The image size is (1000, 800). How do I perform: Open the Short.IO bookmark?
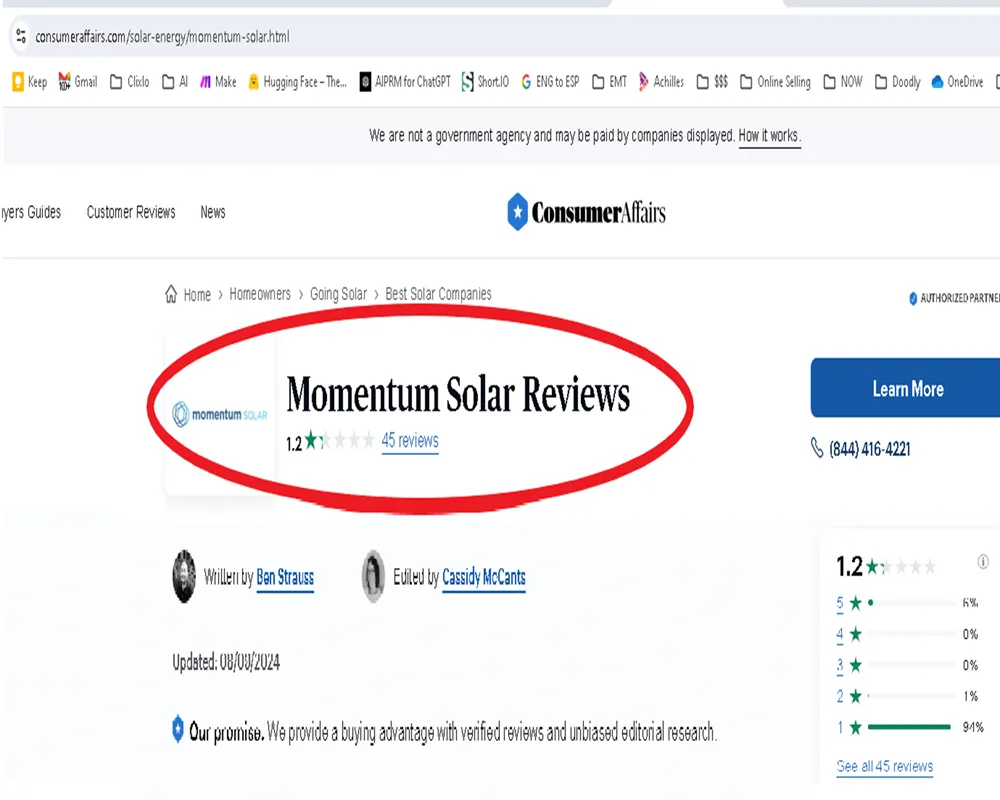[485, 82]
